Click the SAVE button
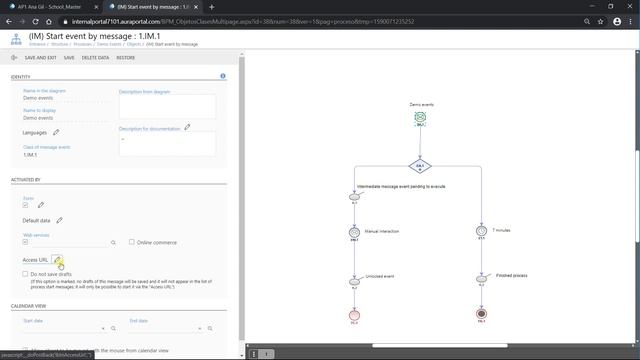This screenshot has width=640, height=360. (69, 58)
